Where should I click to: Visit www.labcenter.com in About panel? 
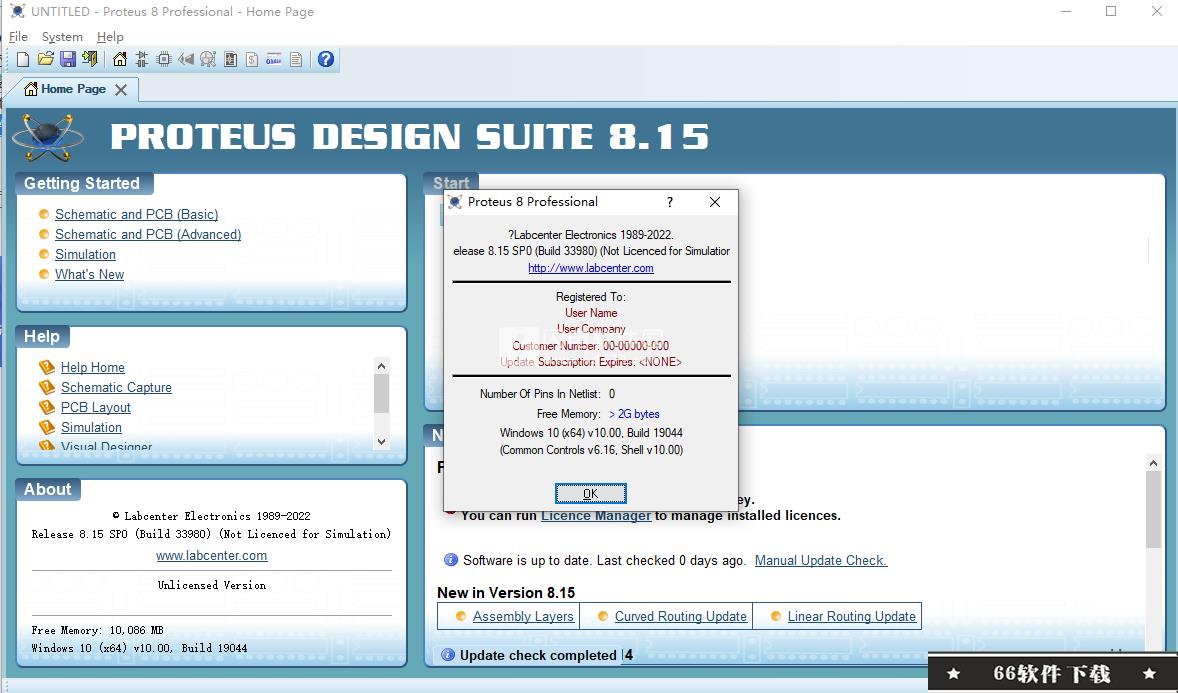click(x=212, y=555)
